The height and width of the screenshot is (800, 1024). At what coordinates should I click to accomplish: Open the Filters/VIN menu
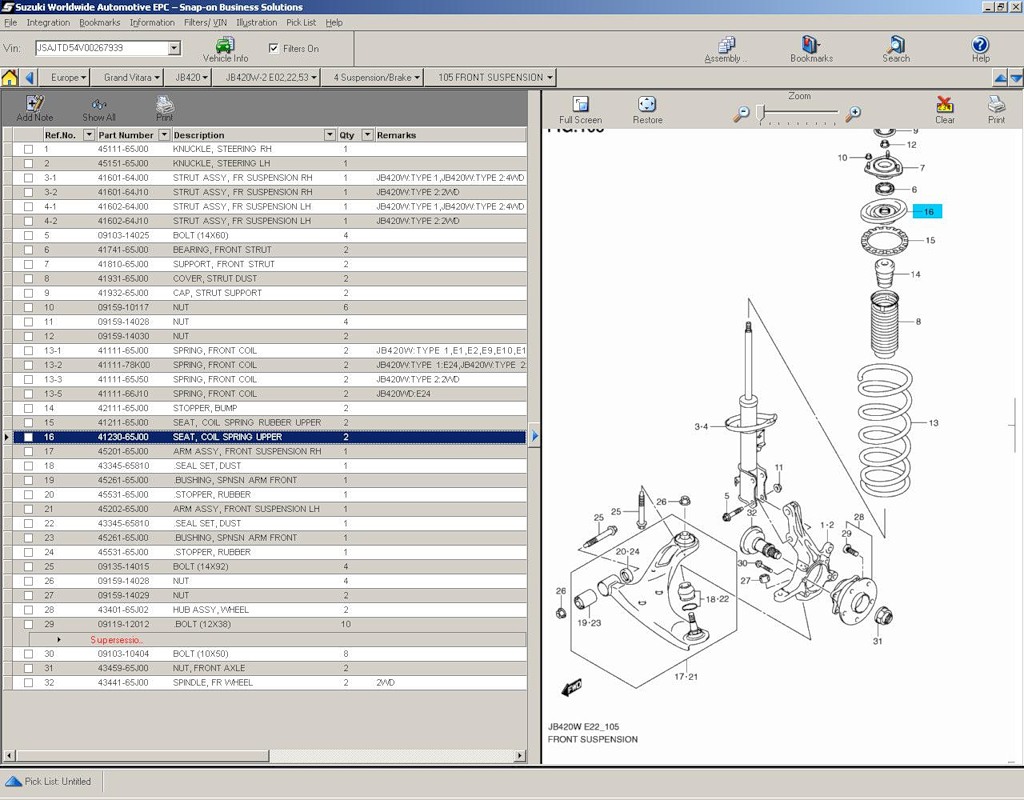tap(205, 22)
